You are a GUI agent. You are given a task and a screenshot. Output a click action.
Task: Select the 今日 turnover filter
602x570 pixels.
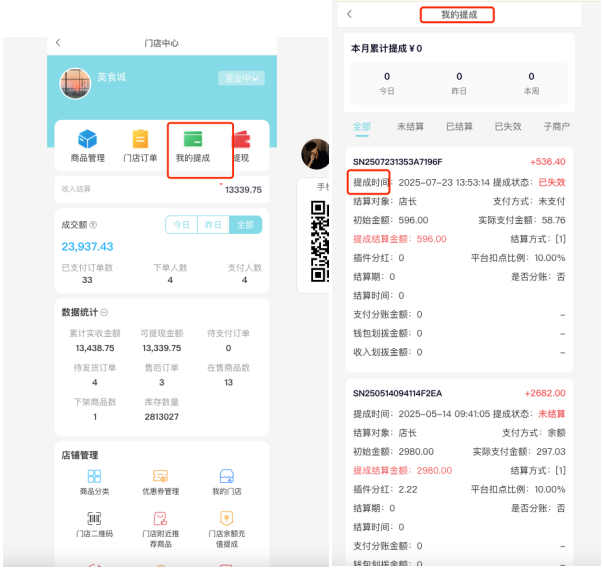click(181, 225)
